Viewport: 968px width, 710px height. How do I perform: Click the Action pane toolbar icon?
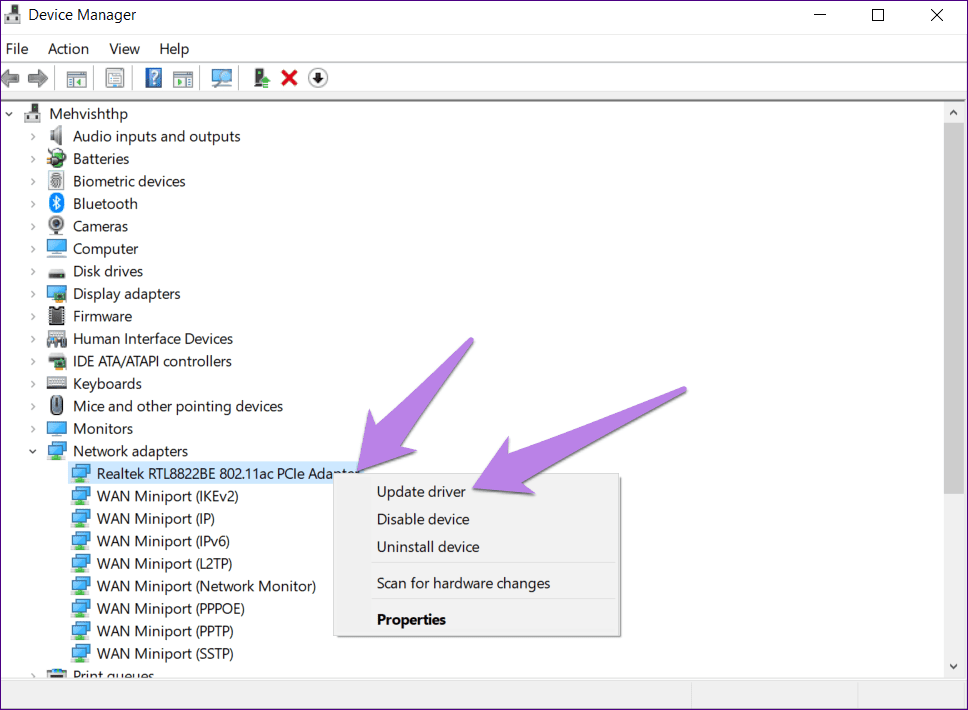click(183, 78)
